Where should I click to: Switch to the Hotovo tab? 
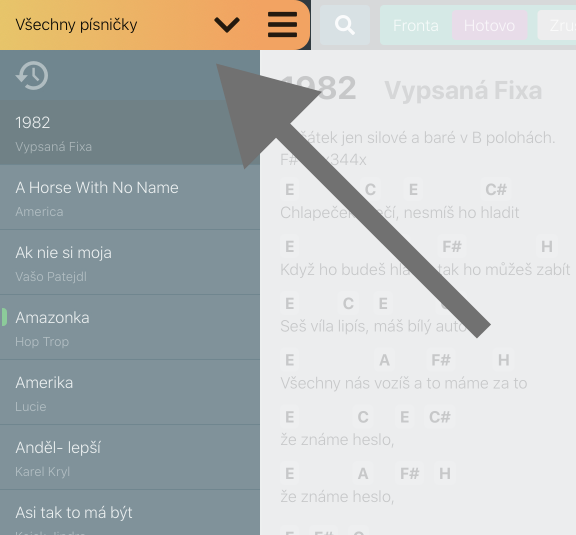pyautogui.click(x=489, y=26)
